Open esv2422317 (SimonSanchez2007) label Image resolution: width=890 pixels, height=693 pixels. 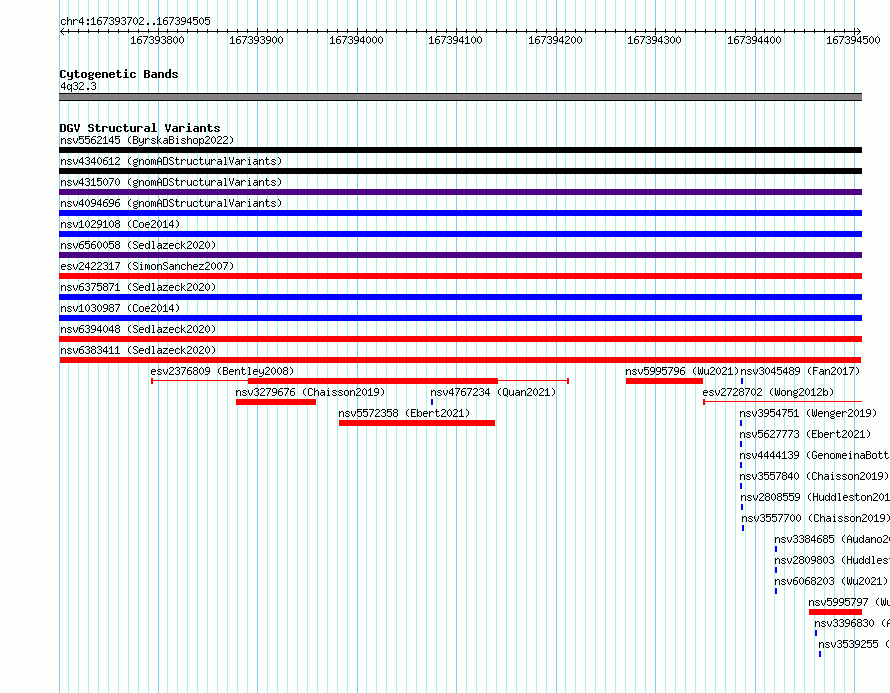(147, 266)
